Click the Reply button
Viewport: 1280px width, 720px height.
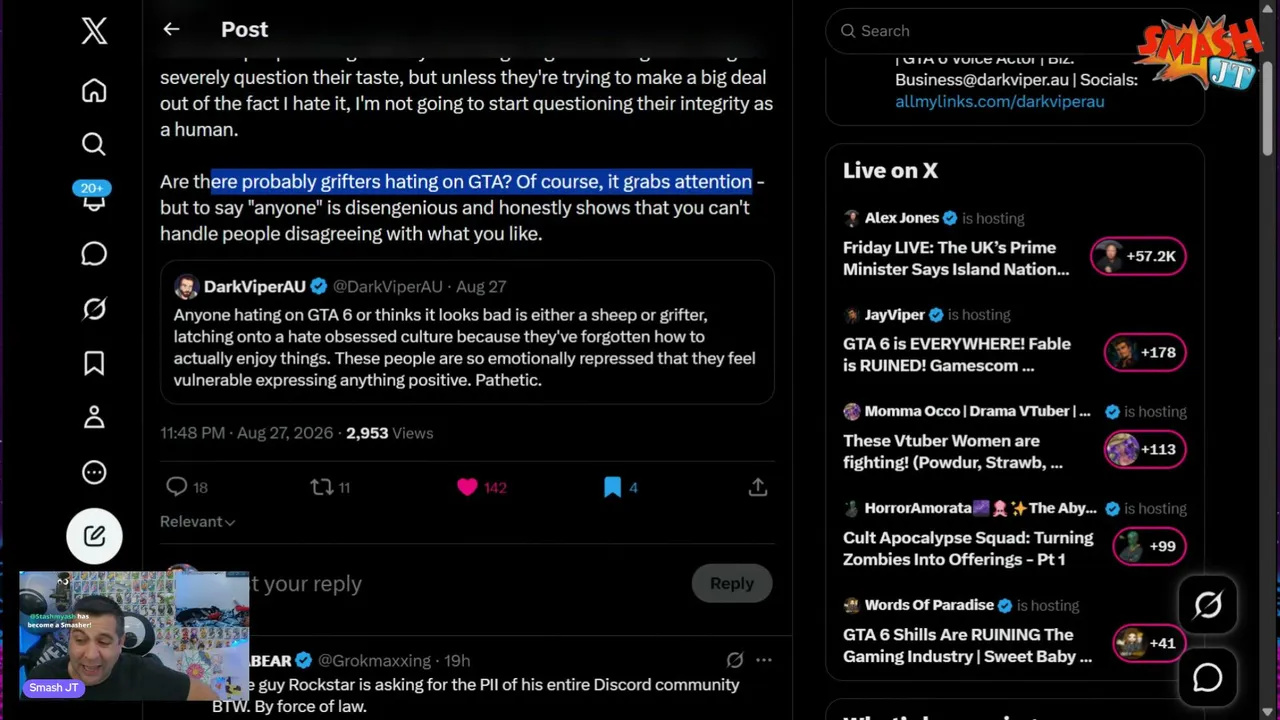point(732,583)
